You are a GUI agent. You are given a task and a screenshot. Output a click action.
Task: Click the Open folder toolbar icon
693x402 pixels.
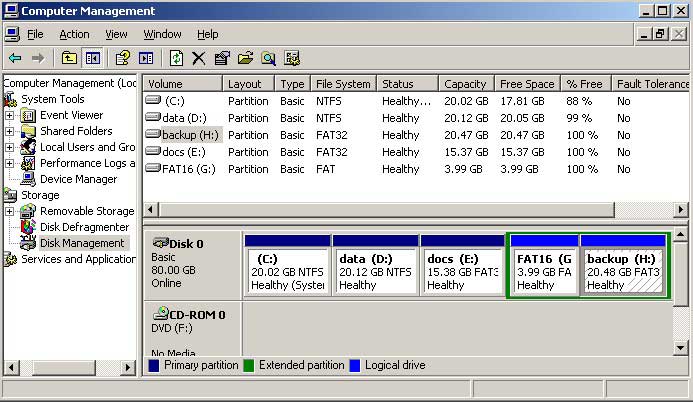[244, 58]
